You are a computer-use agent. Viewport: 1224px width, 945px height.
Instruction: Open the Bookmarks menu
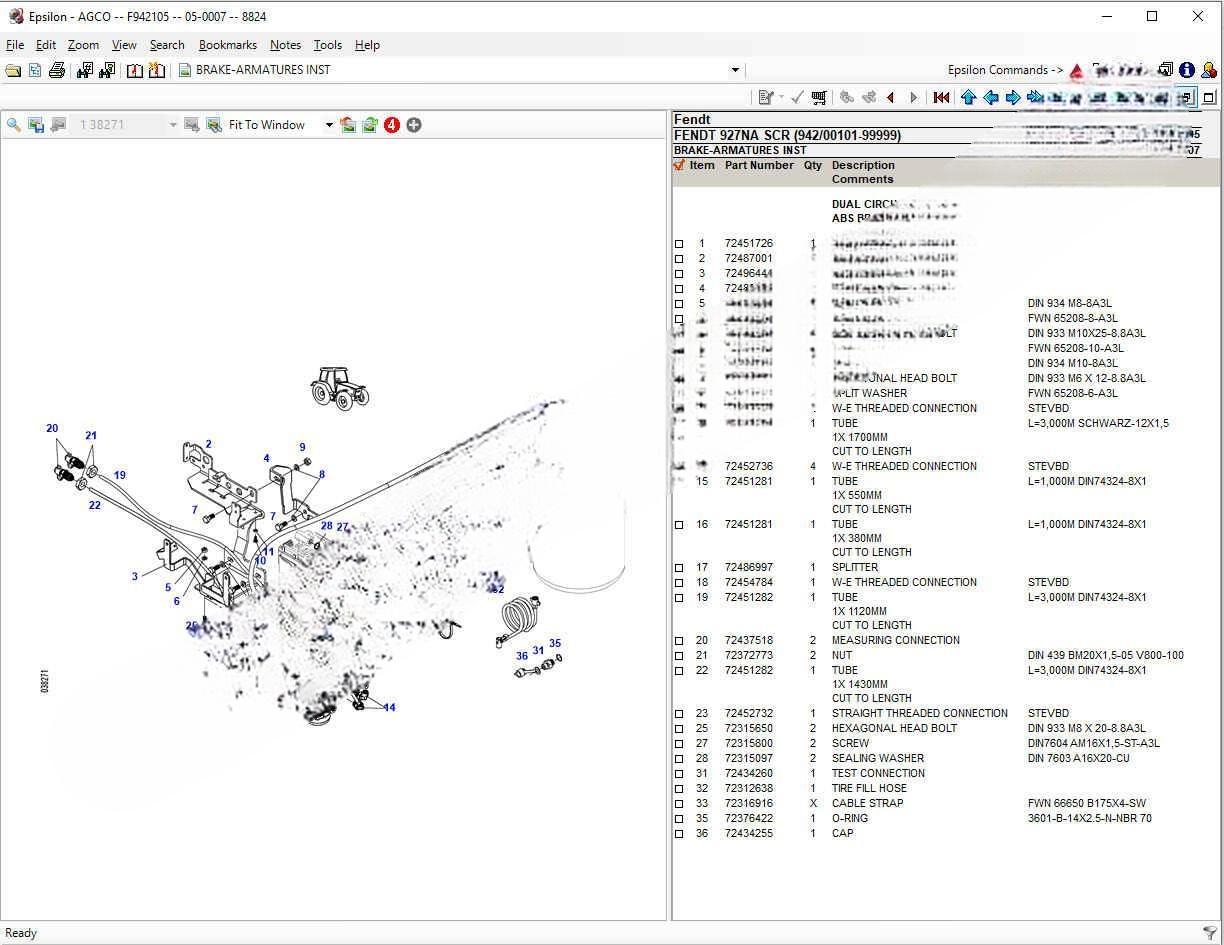tap(228, 45)
